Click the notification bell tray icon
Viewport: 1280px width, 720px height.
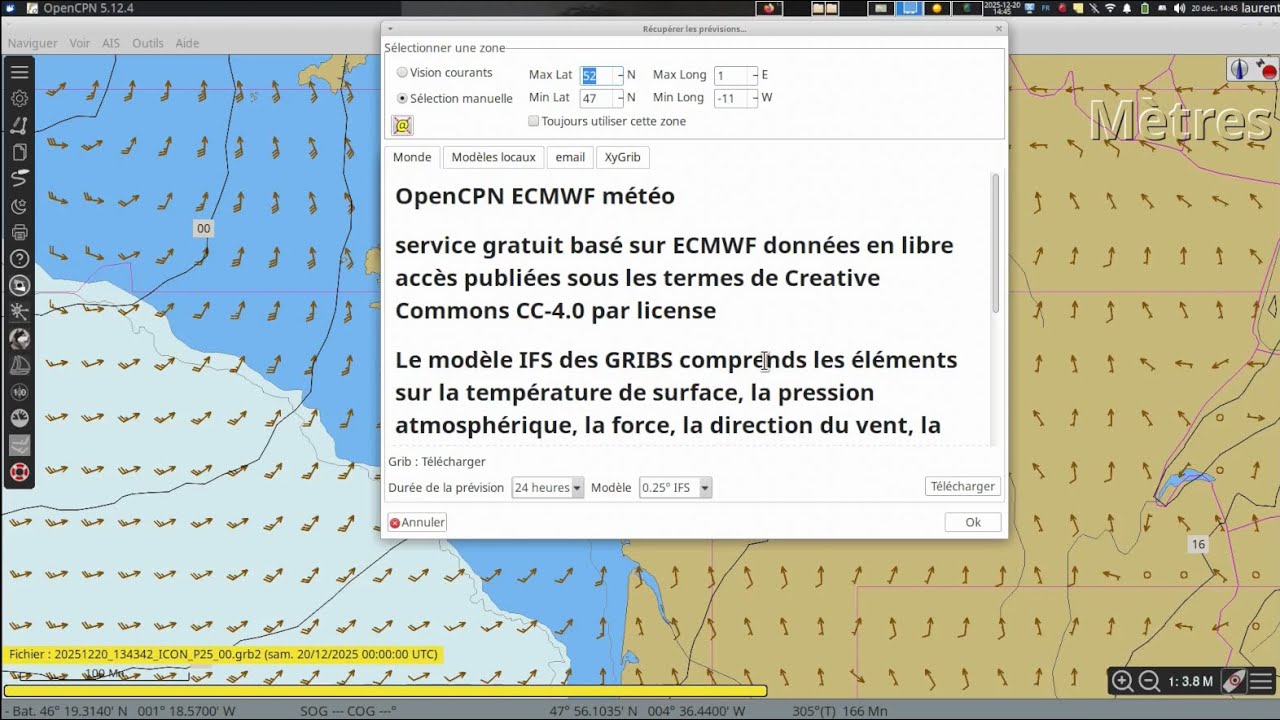pos(1128,8)
